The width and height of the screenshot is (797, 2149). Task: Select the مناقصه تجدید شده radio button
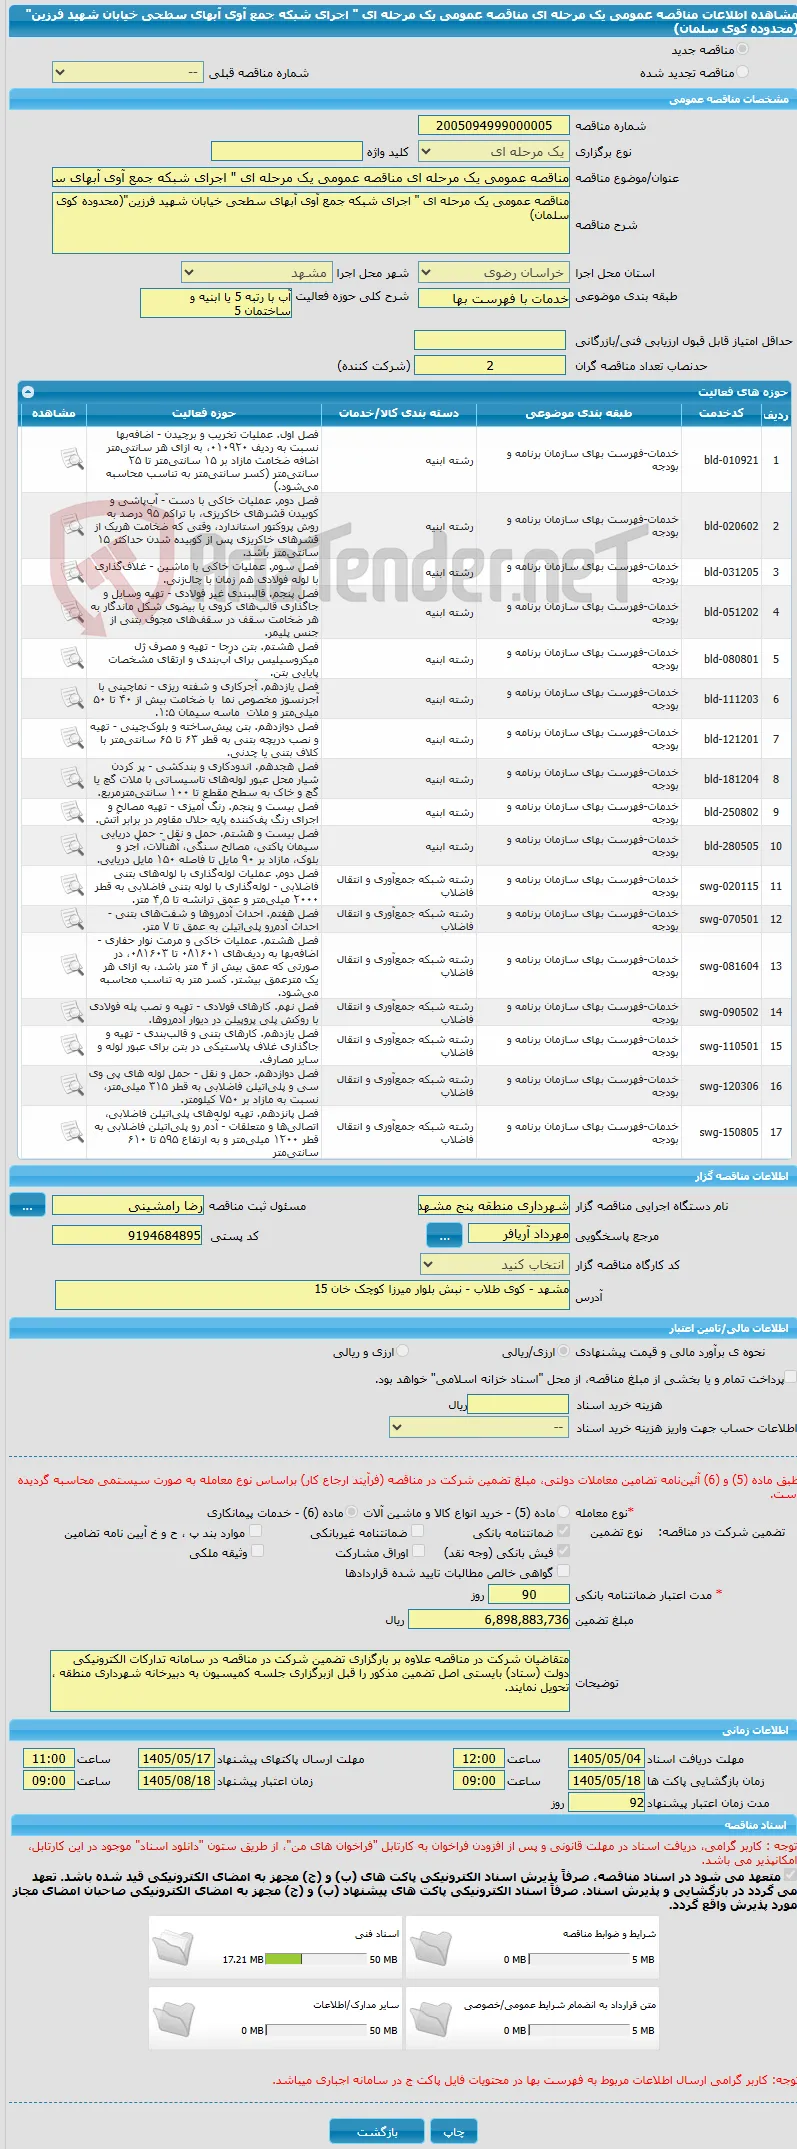pos(742,72)
